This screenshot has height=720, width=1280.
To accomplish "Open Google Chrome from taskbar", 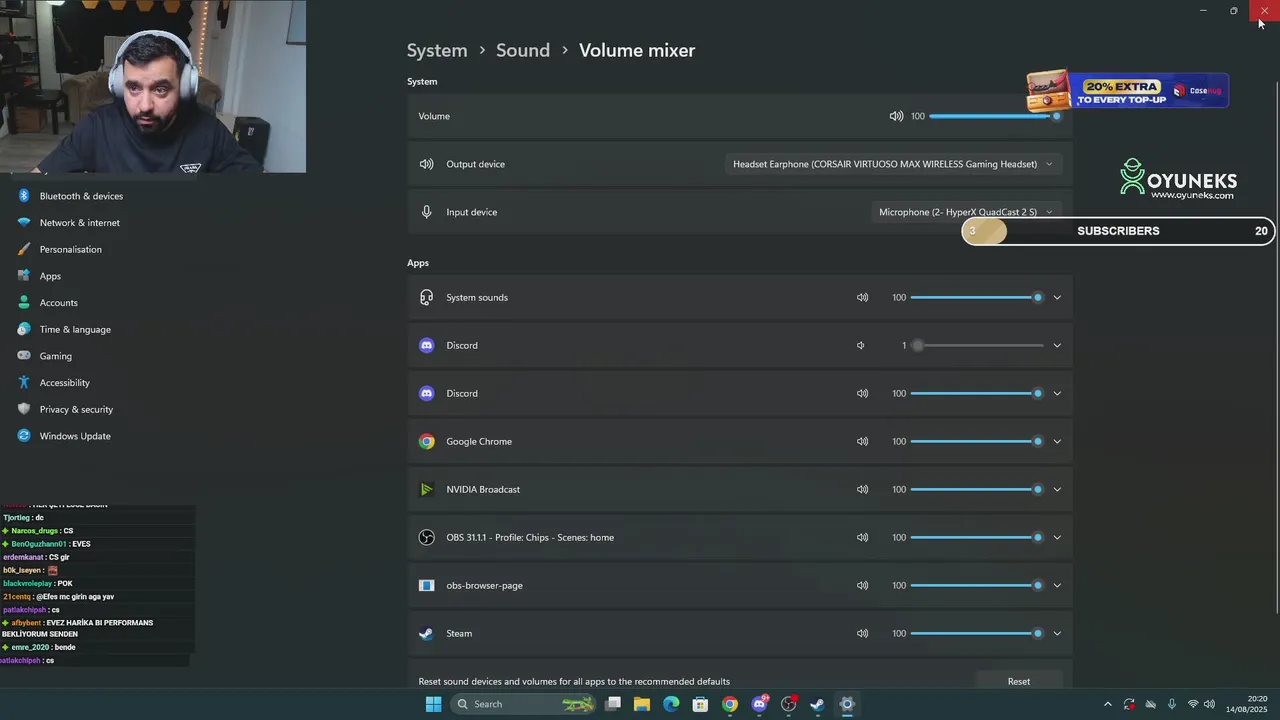I will tap(730, 704).
